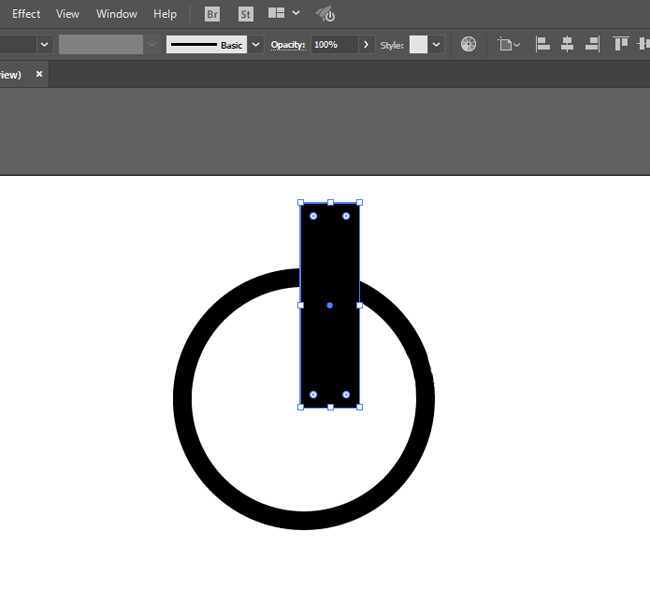Expand the Opacity value arrow
The image size is (650, 589).
pyautogui.click(x=366, y=45)
